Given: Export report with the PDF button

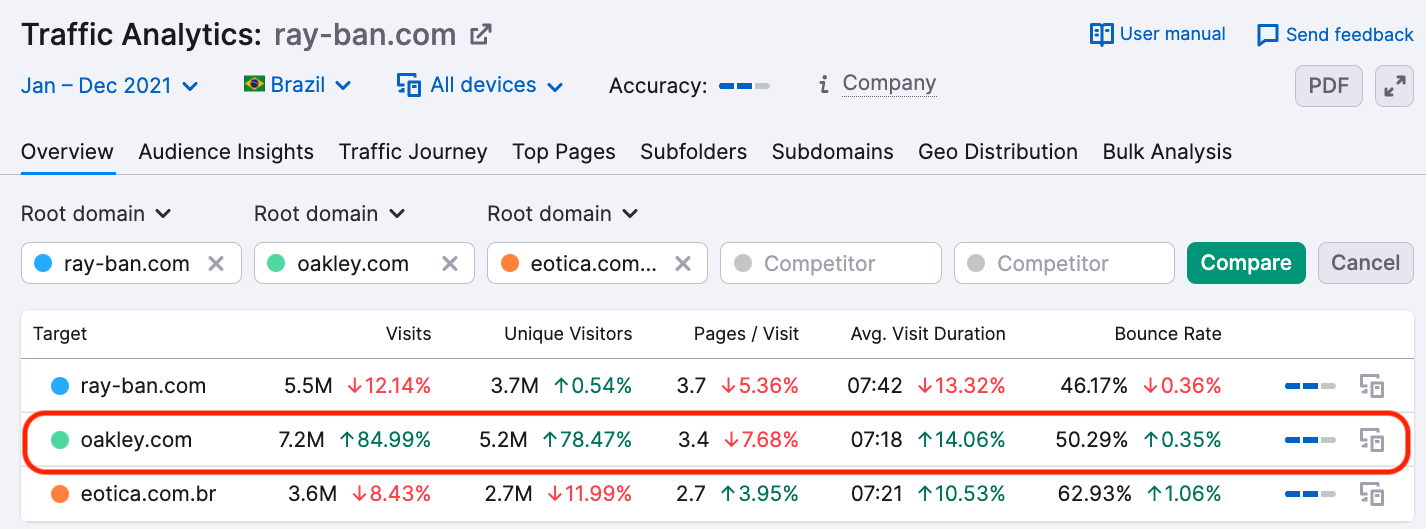Looking at the screenshot, I should (x=1329, y=86).
